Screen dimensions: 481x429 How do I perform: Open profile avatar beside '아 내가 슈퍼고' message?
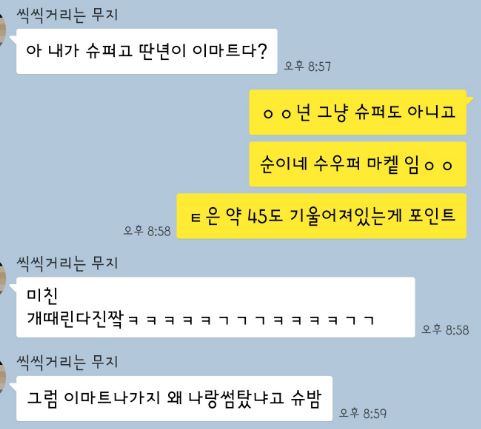(3, 30)
